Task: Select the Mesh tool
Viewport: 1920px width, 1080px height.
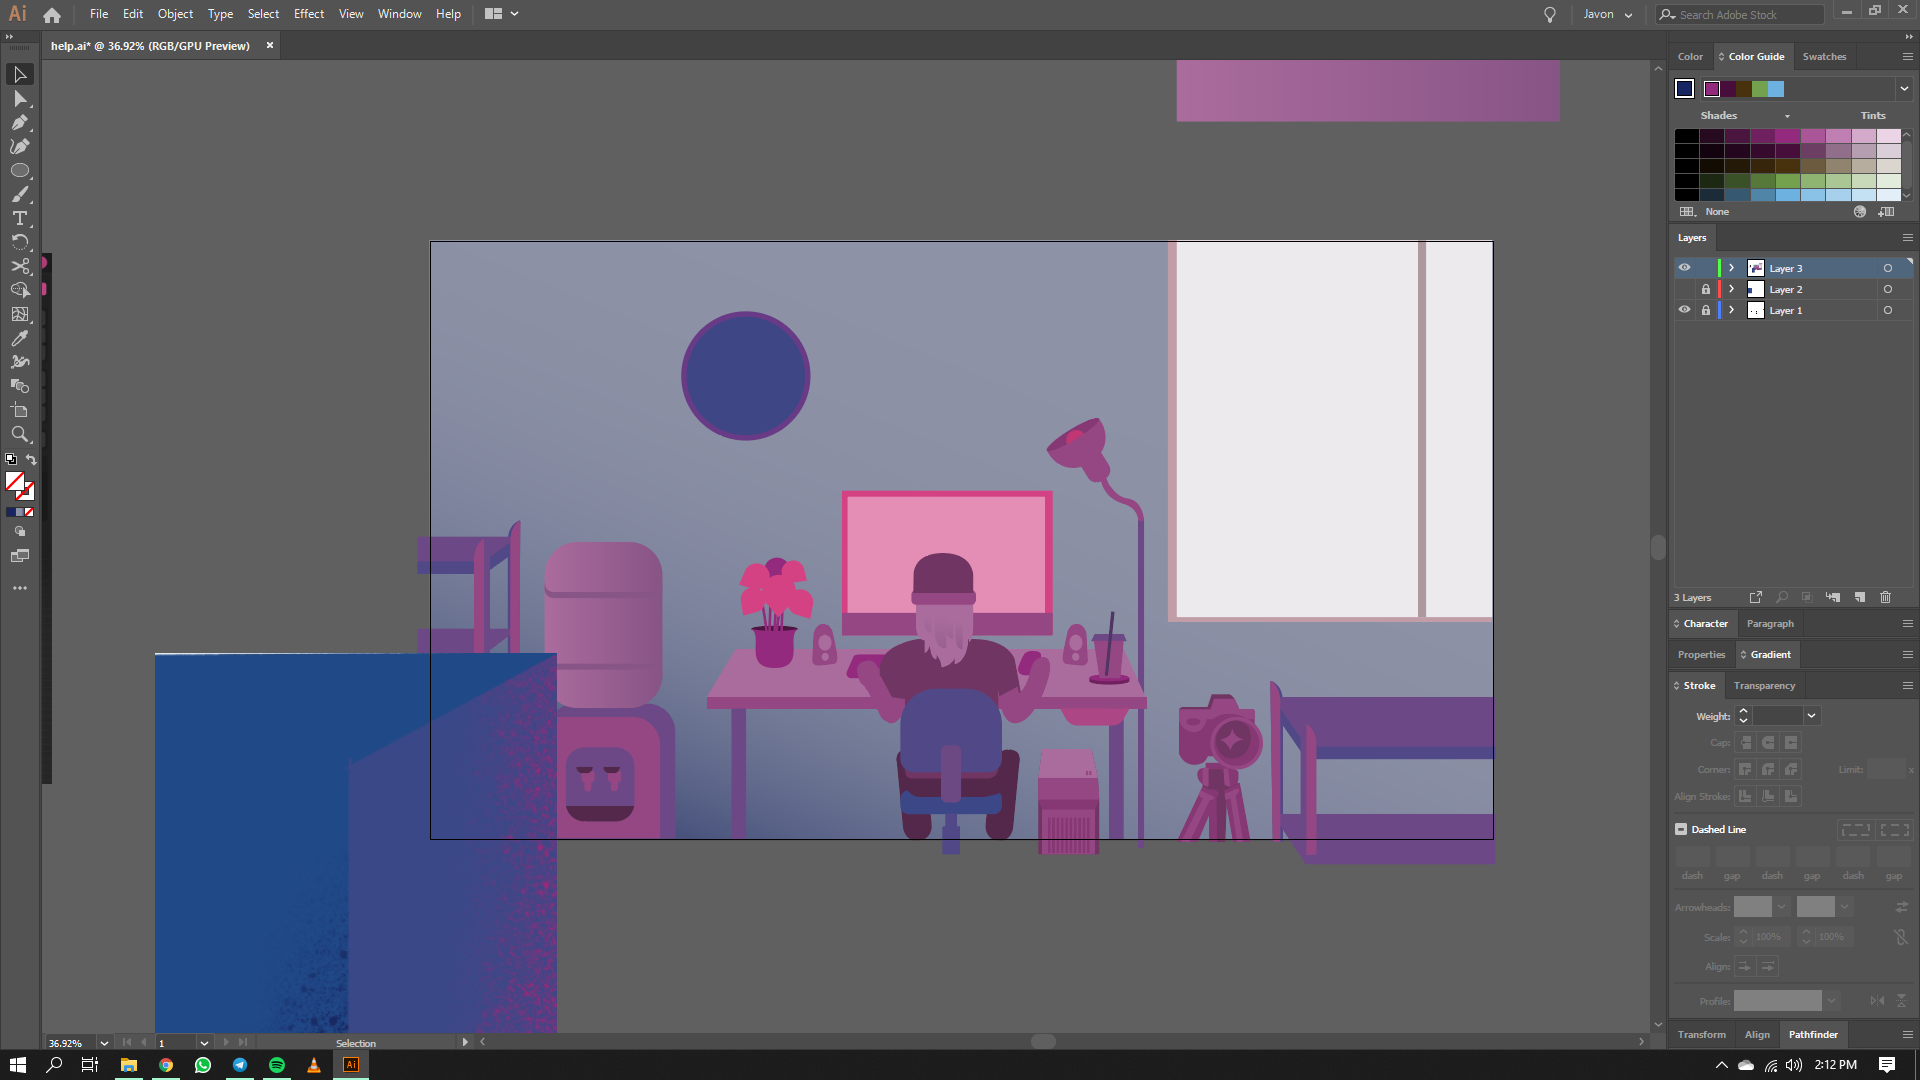Action: [x=20, y=315]
